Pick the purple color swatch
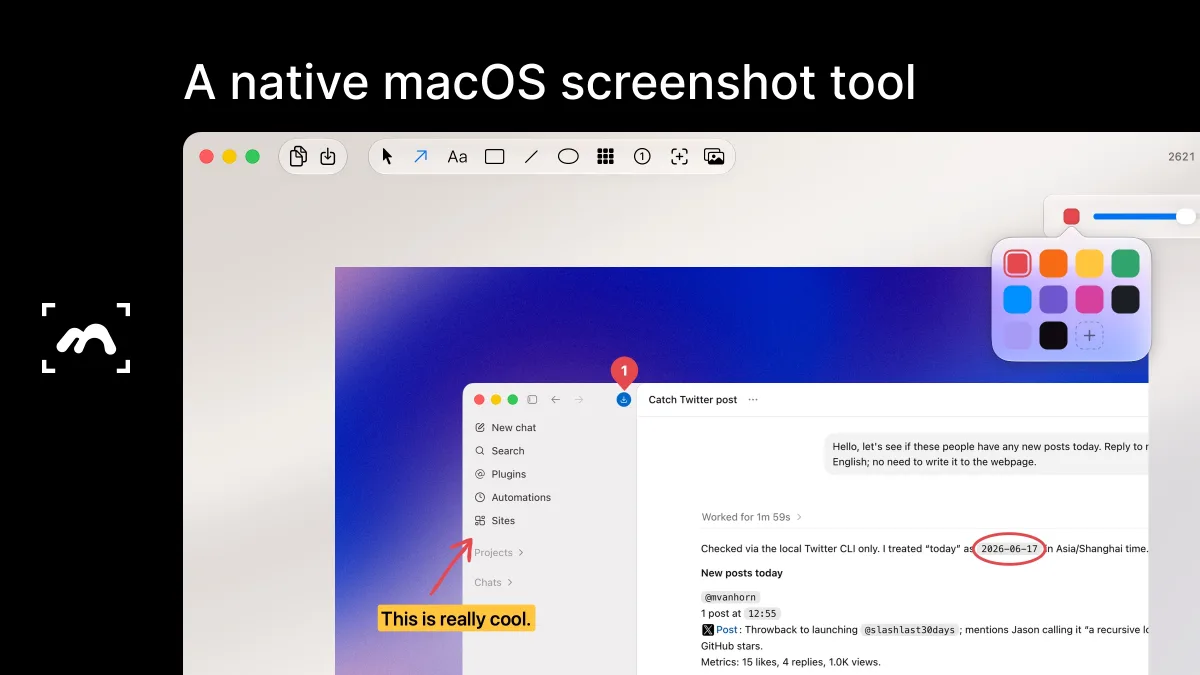 tap(1053, 299)
